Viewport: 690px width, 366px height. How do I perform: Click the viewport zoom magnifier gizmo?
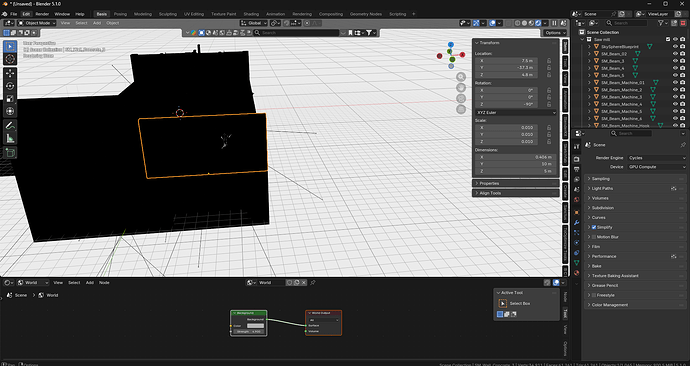[x=461, y=77]
